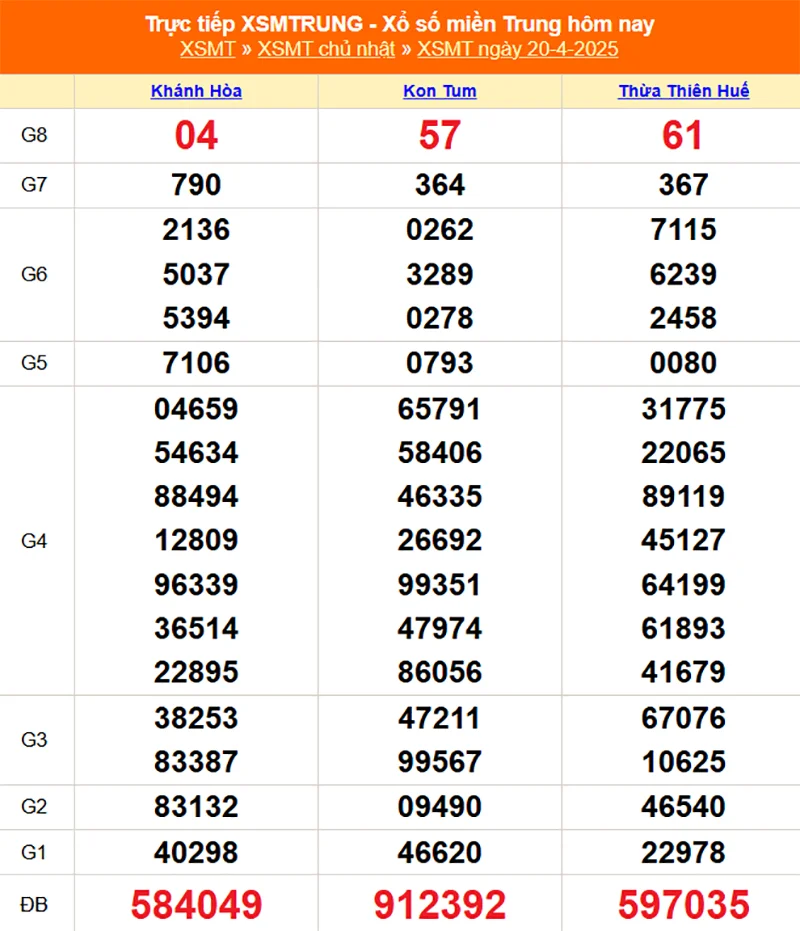Select the G8 row label
Image resolution: width=800 pixels, height=931 pixels.
34,135
